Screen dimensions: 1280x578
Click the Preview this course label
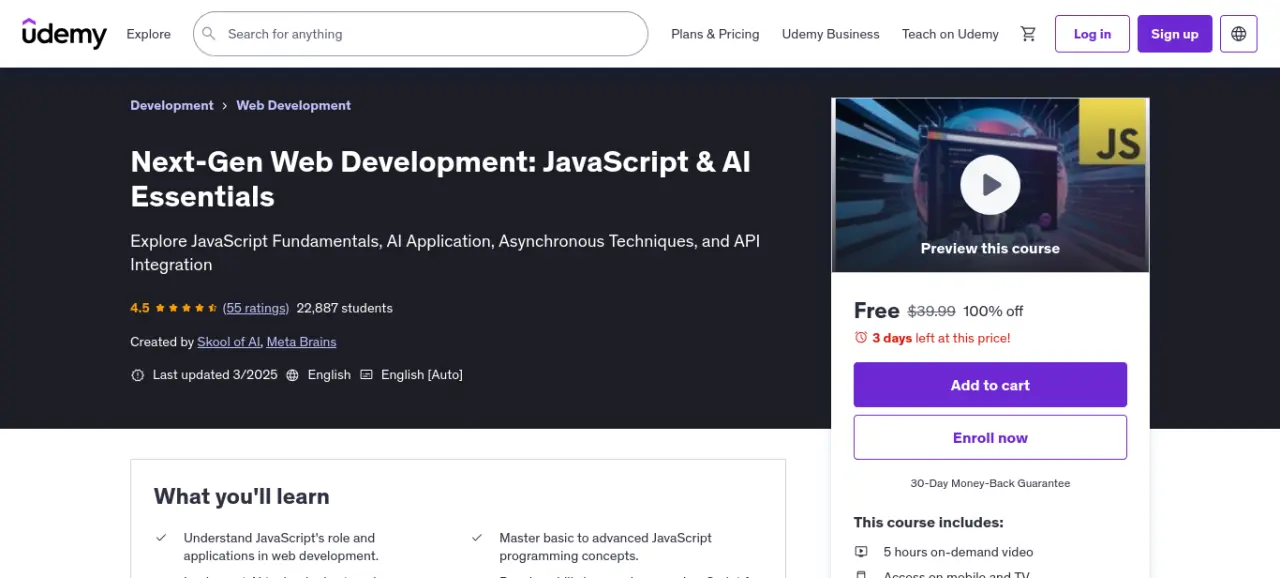point(990,249)
